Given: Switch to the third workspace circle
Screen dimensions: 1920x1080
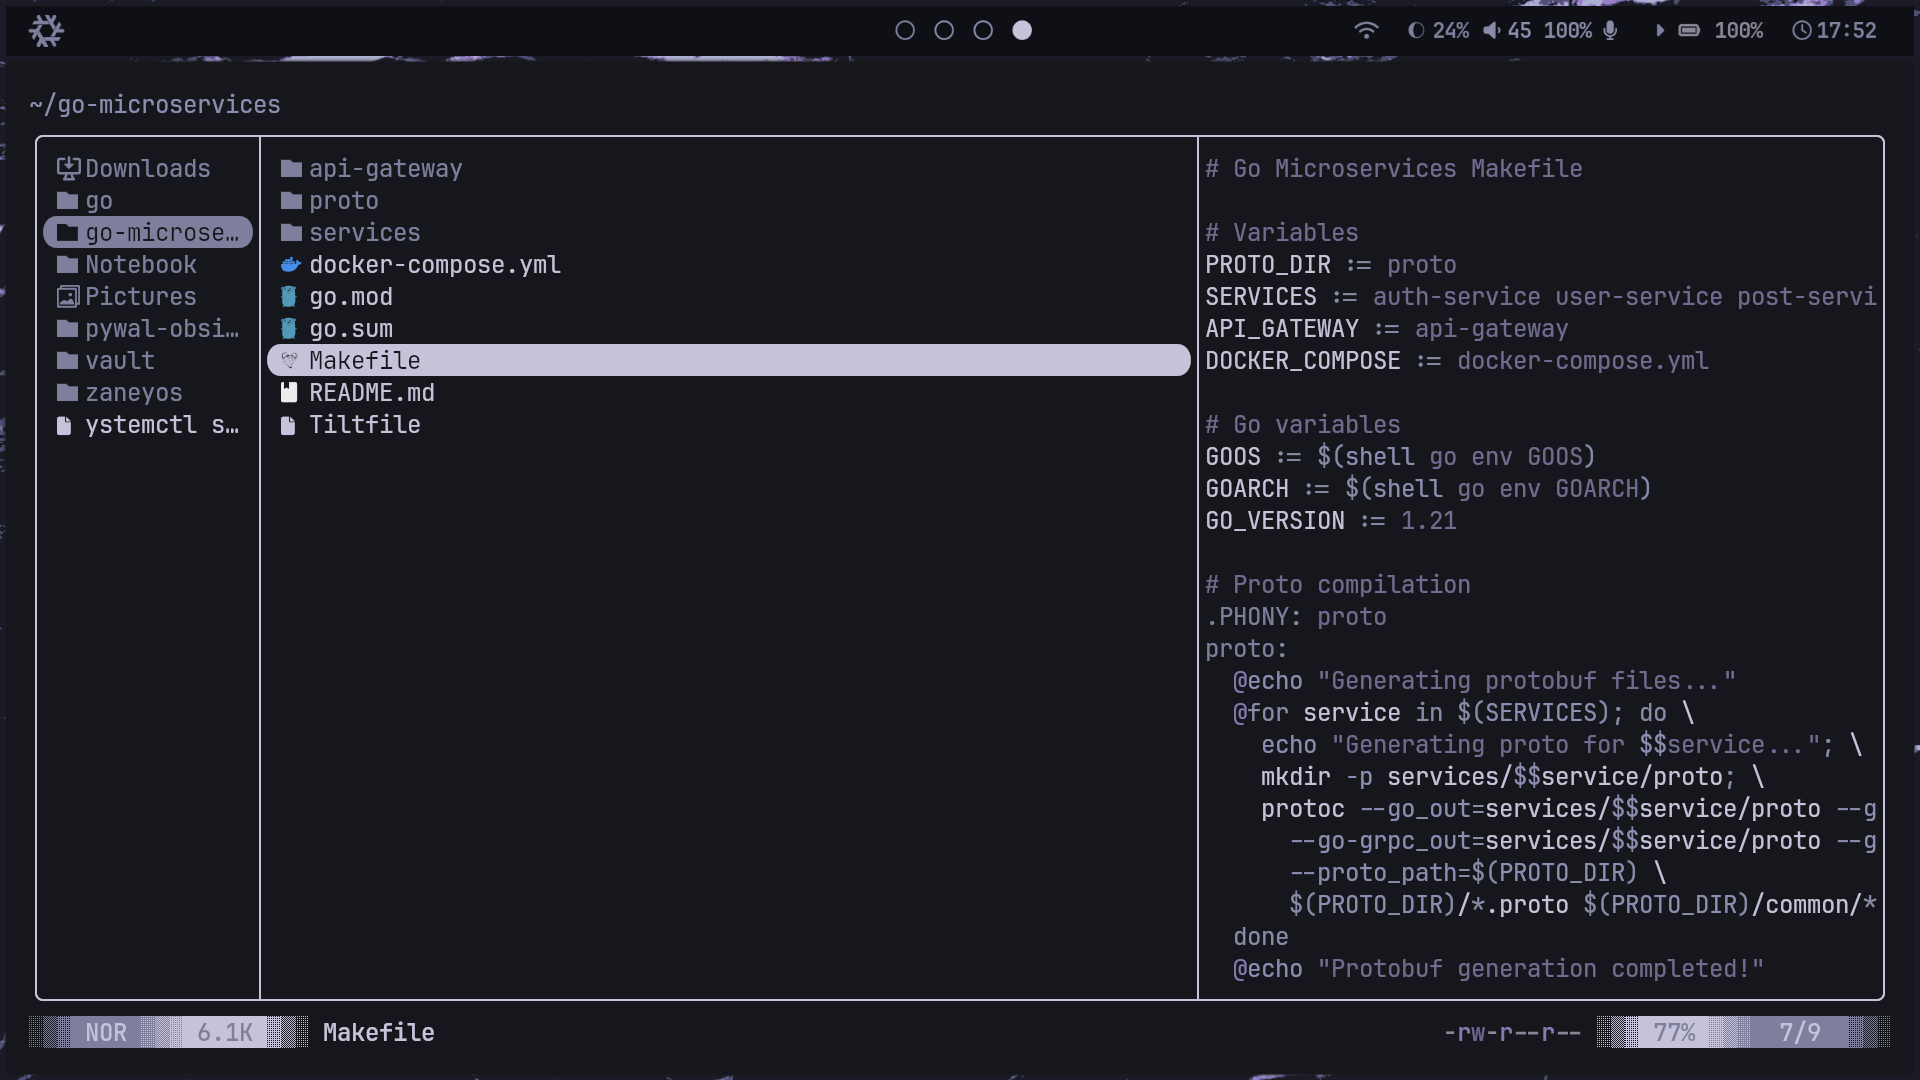Looking at the screenshot, I should [x=983, y=31].
